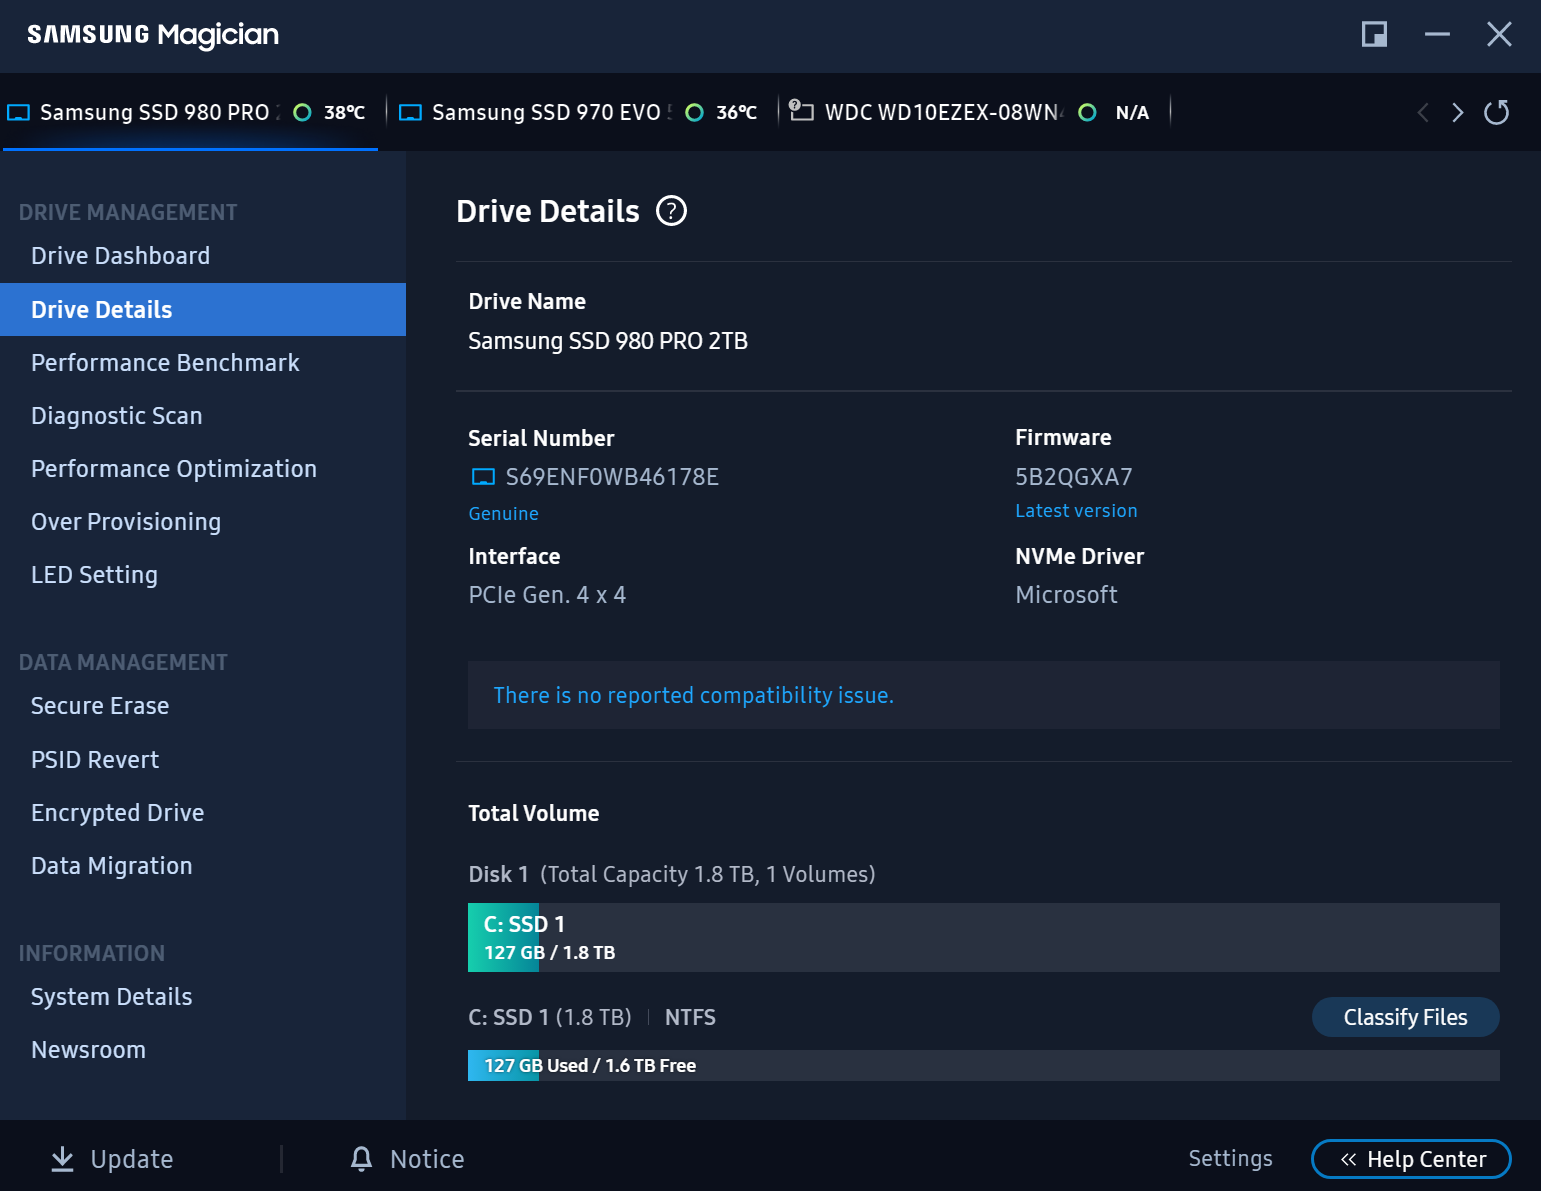Click interface value PCIe Gen. 4 x 4

click(547, 595)
